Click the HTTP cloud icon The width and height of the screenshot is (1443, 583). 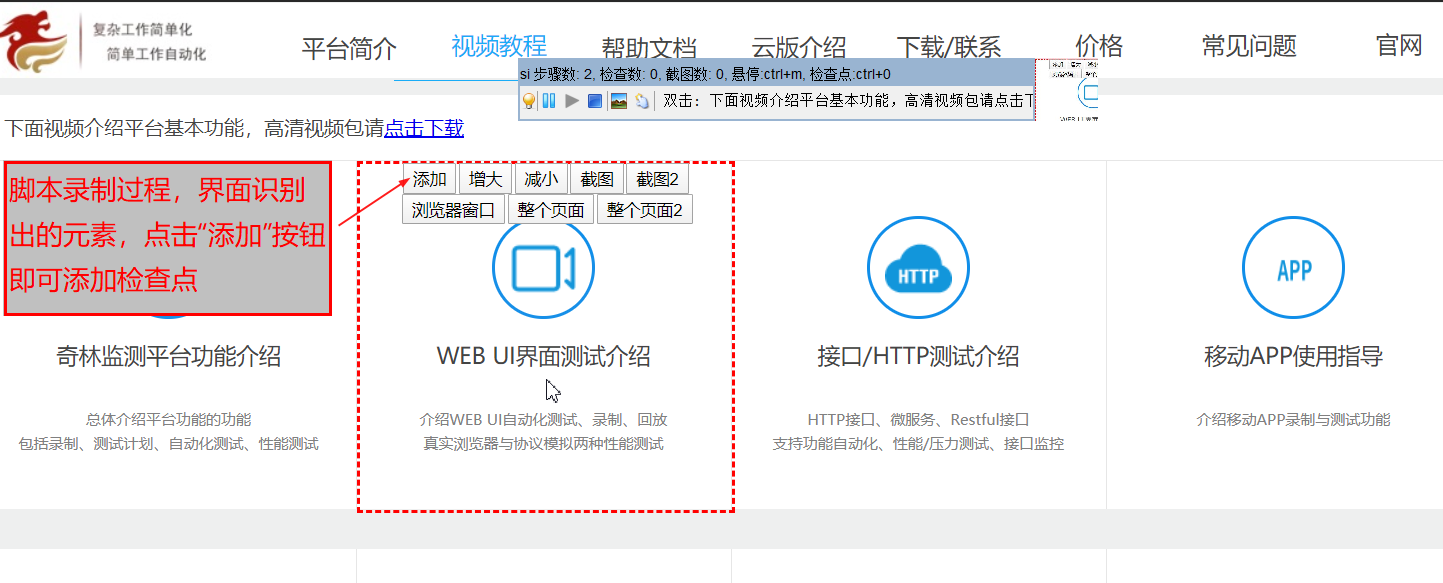[918, 268]
